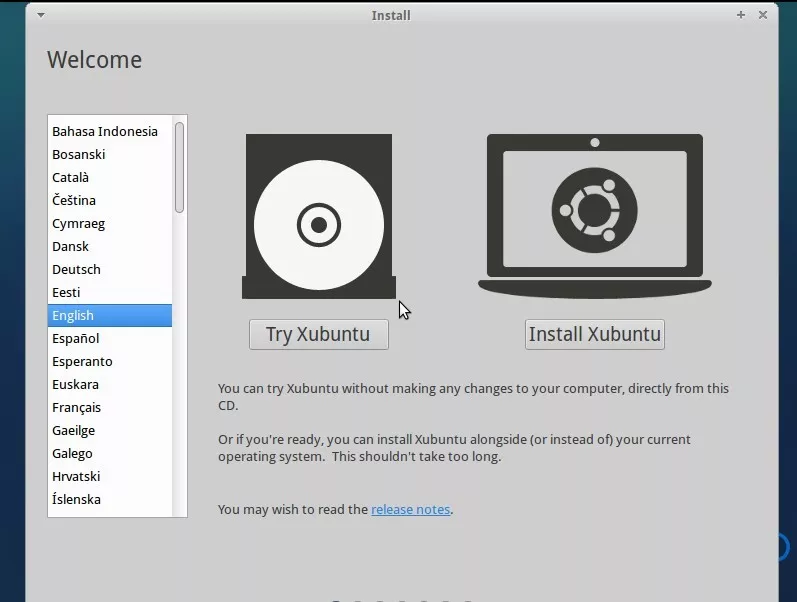This screenshot has height=602, width=797.
Task: Choose Gaeilge from the language list
Action: [x=110, y=430]
